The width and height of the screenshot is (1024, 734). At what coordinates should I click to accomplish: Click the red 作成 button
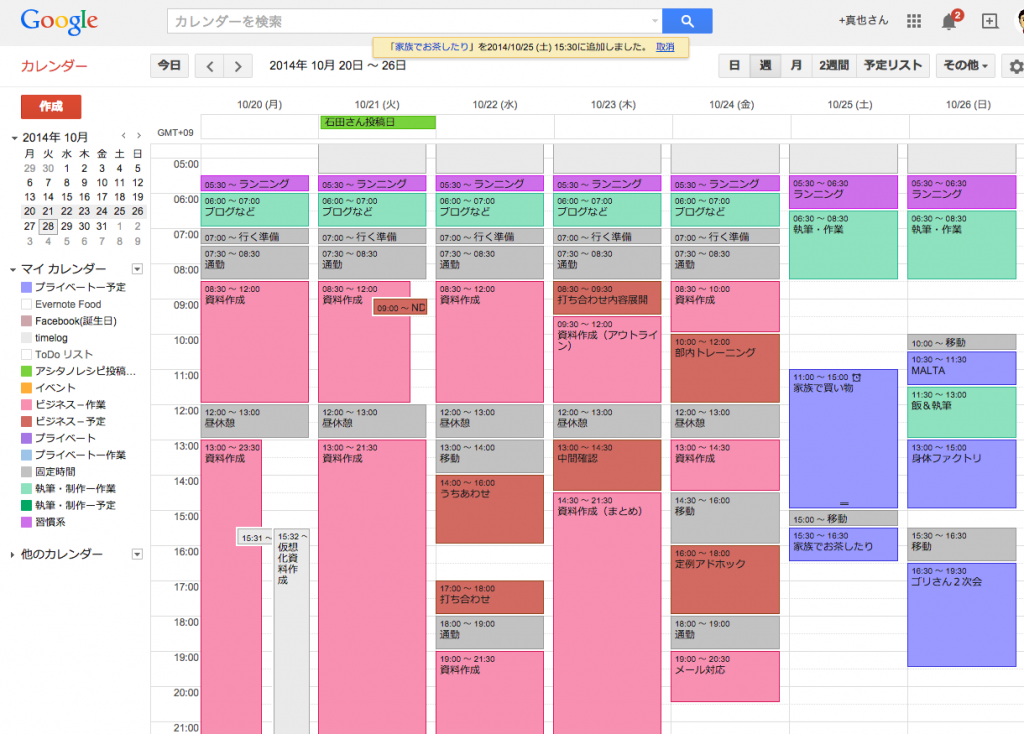51,106
